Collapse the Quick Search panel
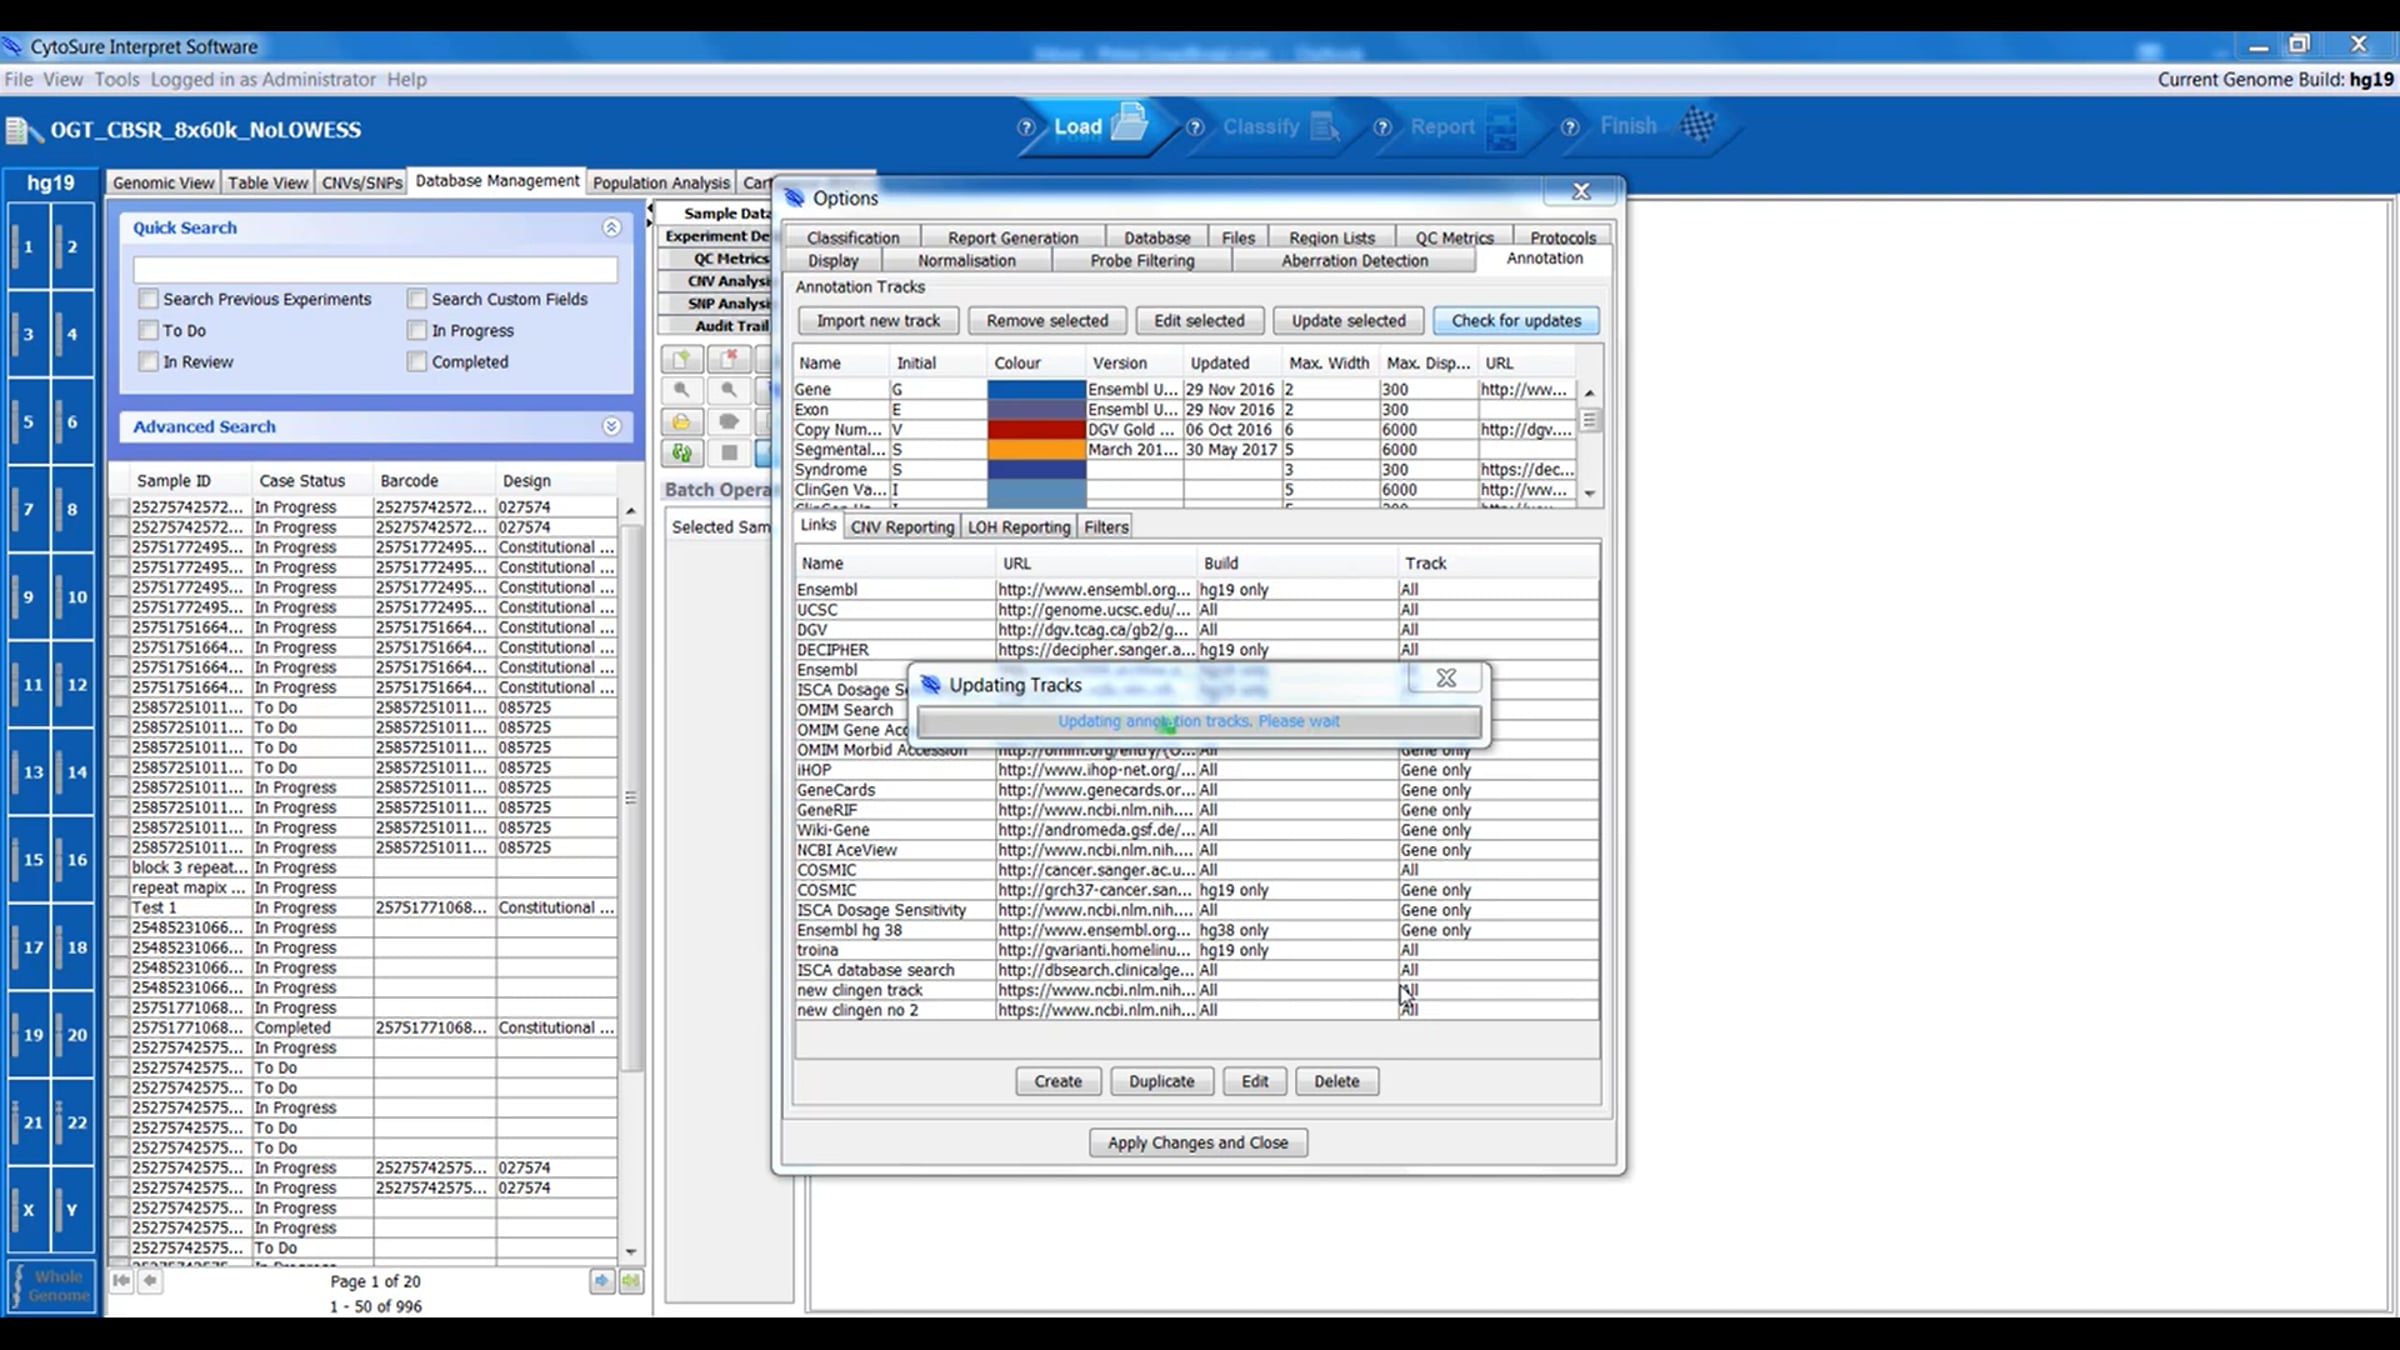2400x1350 pixels. click(611, 228)
